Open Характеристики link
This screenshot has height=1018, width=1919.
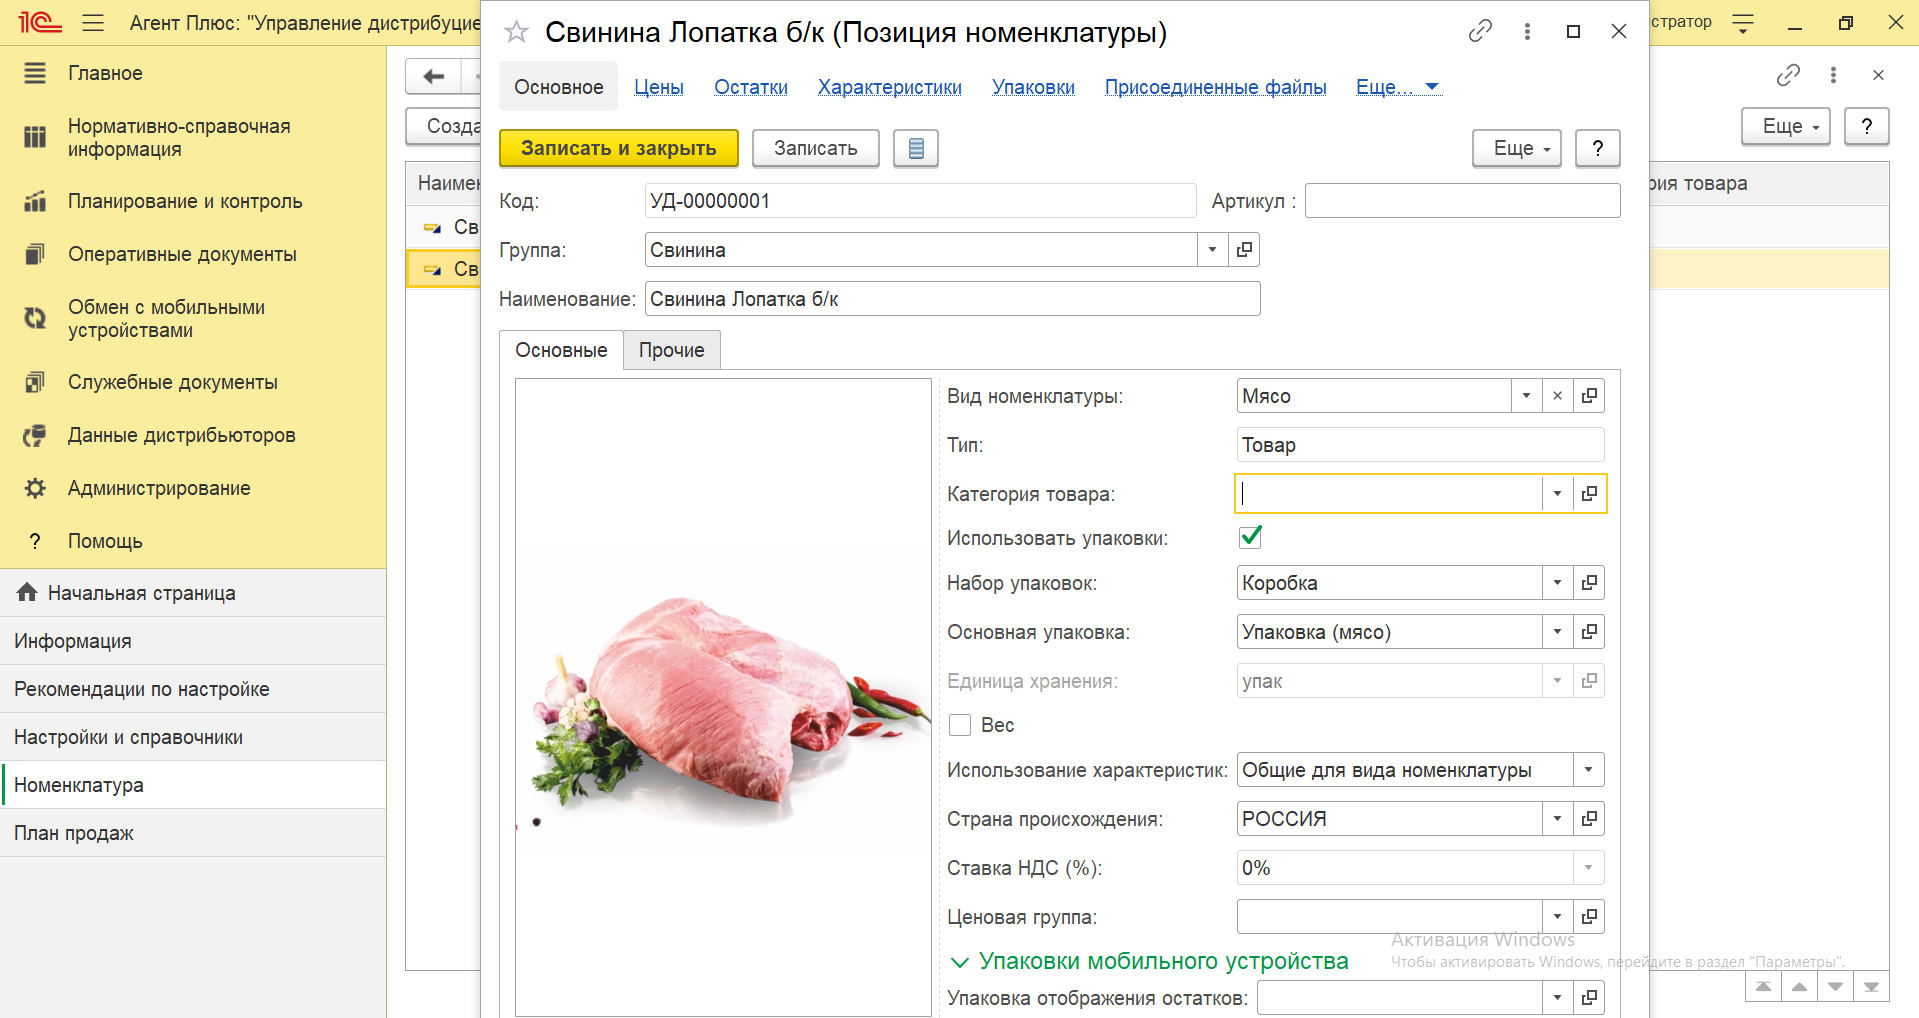click(x=890, y=87)
